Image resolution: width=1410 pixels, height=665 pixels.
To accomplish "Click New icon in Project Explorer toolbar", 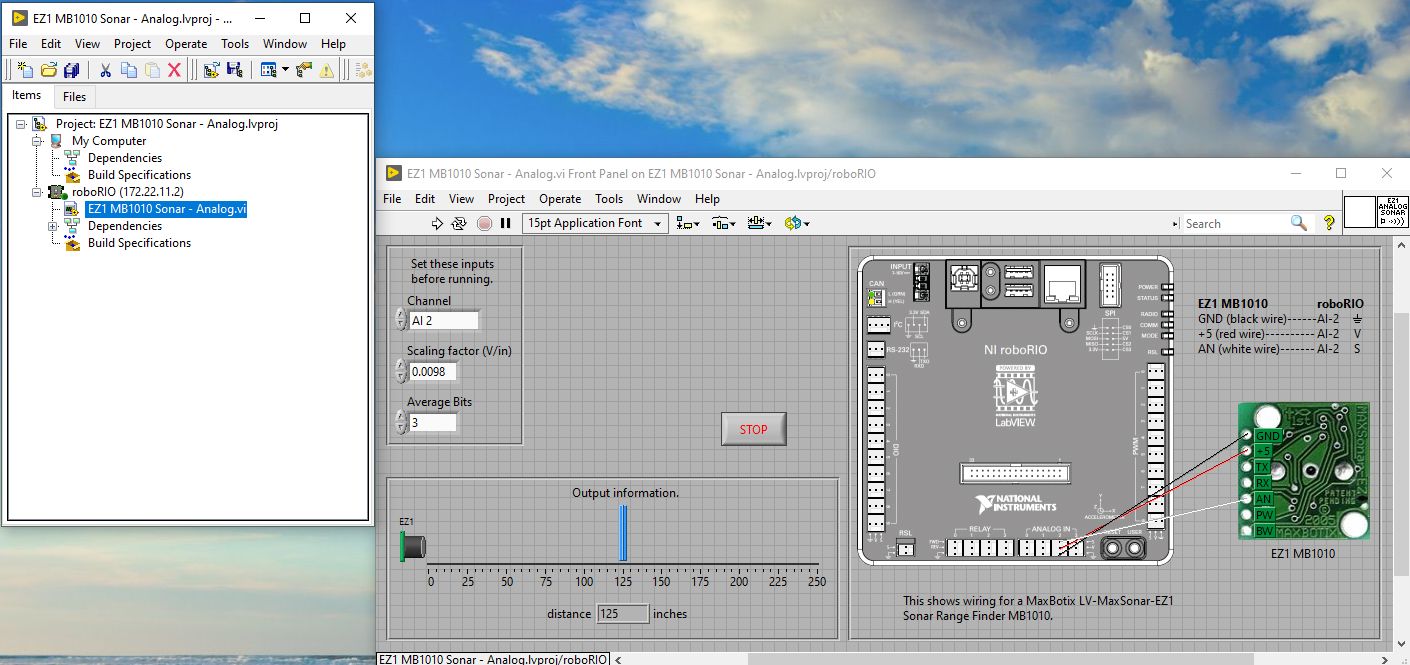I will pos(26,70).
